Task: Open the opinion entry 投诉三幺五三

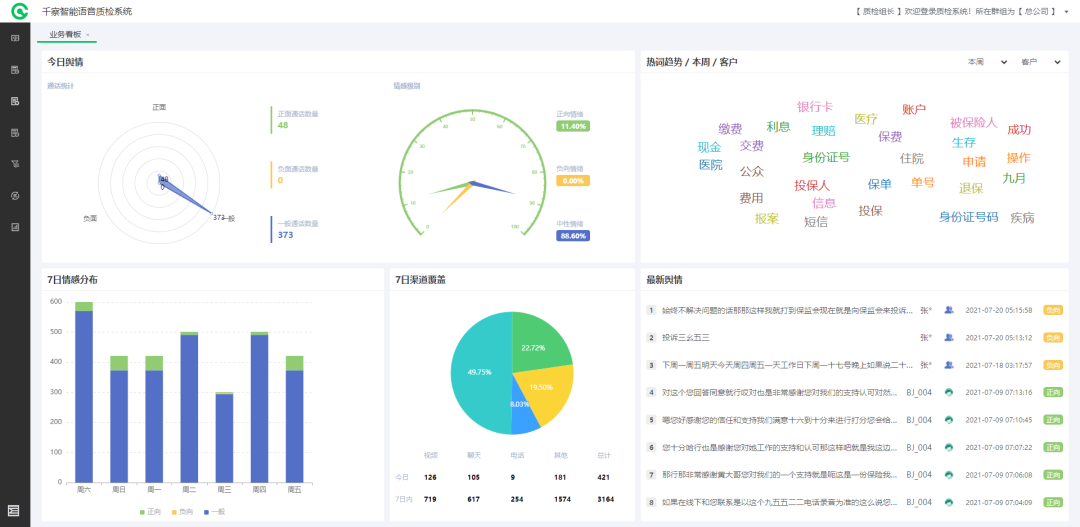Action: 685,338
